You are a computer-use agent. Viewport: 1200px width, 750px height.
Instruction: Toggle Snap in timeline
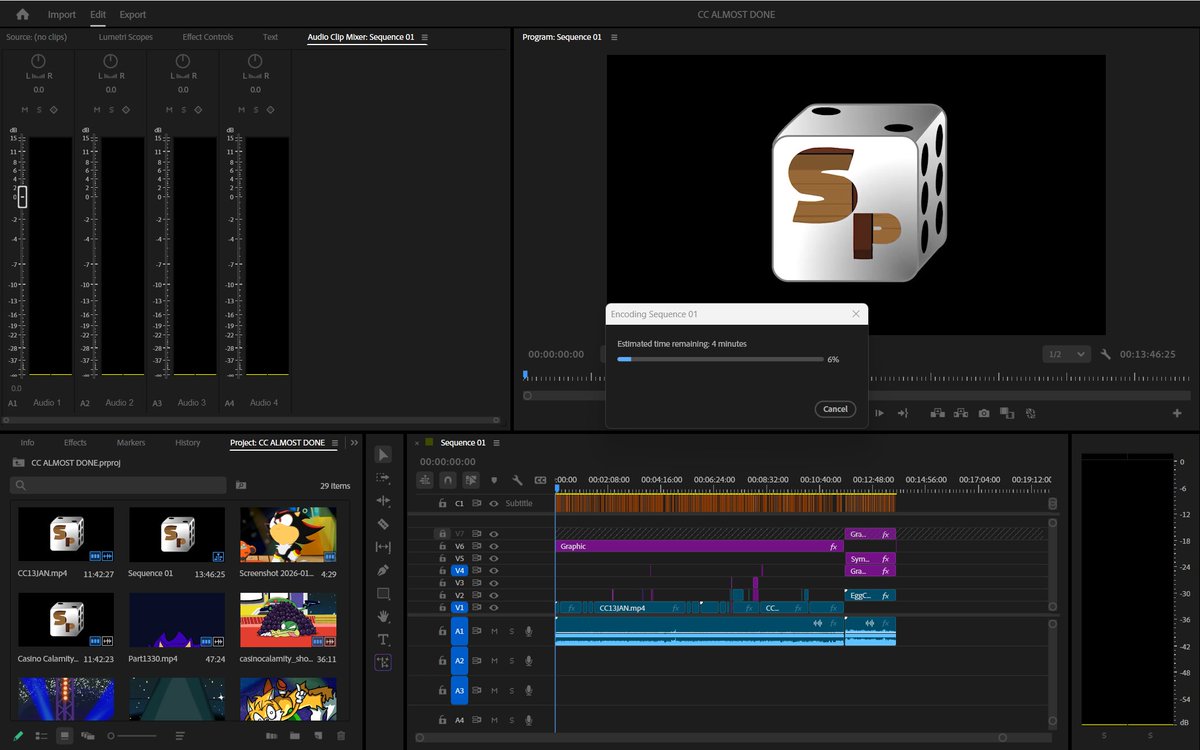tap(448, 480)
